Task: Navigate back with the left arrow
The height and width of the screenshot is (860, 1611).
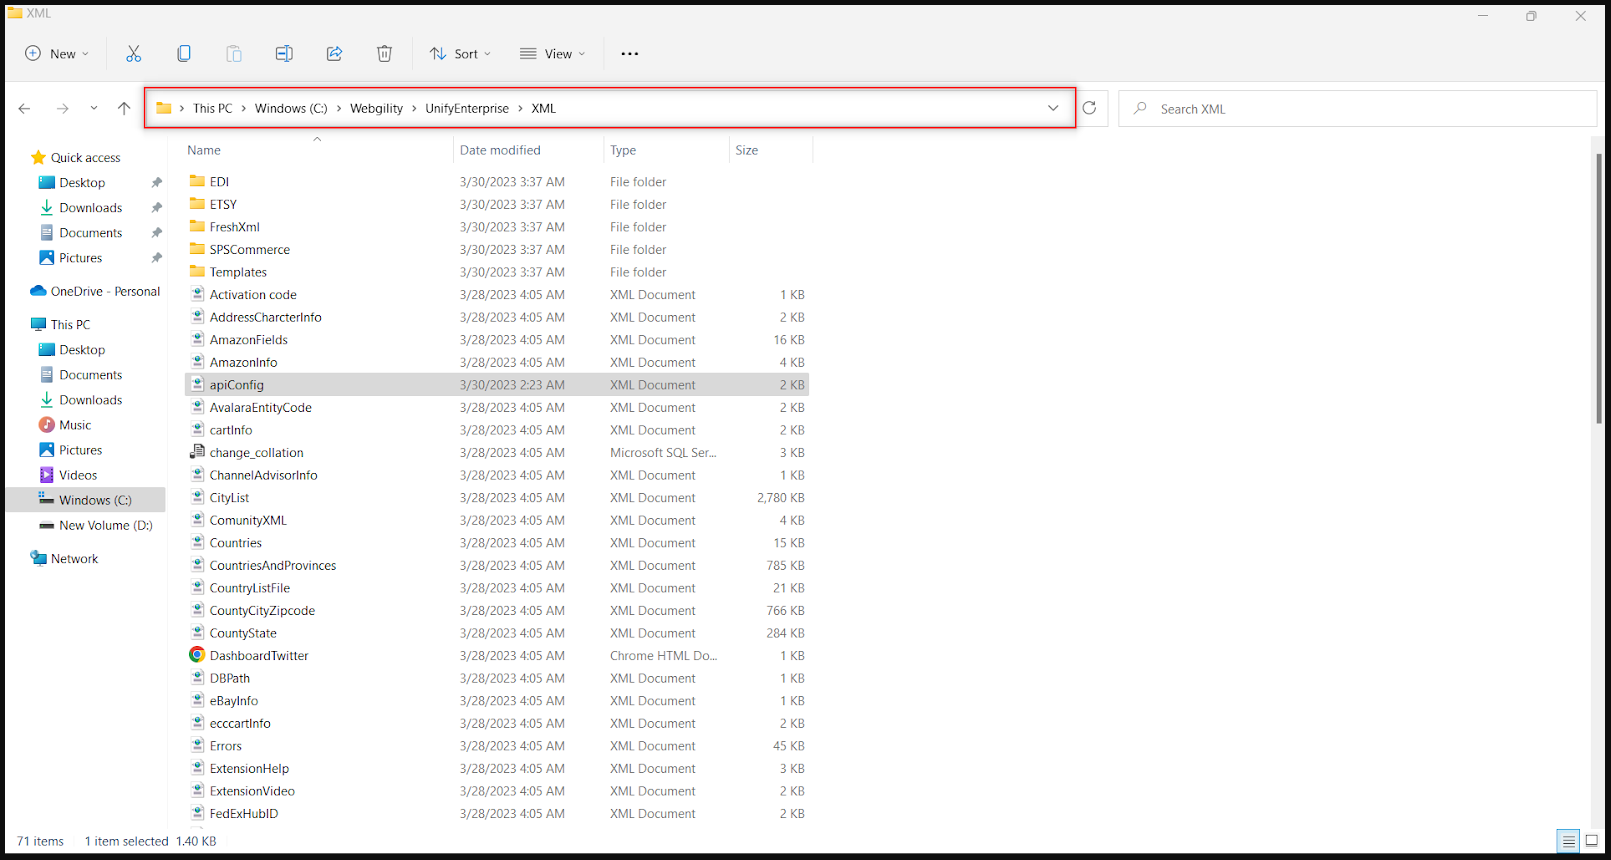Action: (25, 108)
